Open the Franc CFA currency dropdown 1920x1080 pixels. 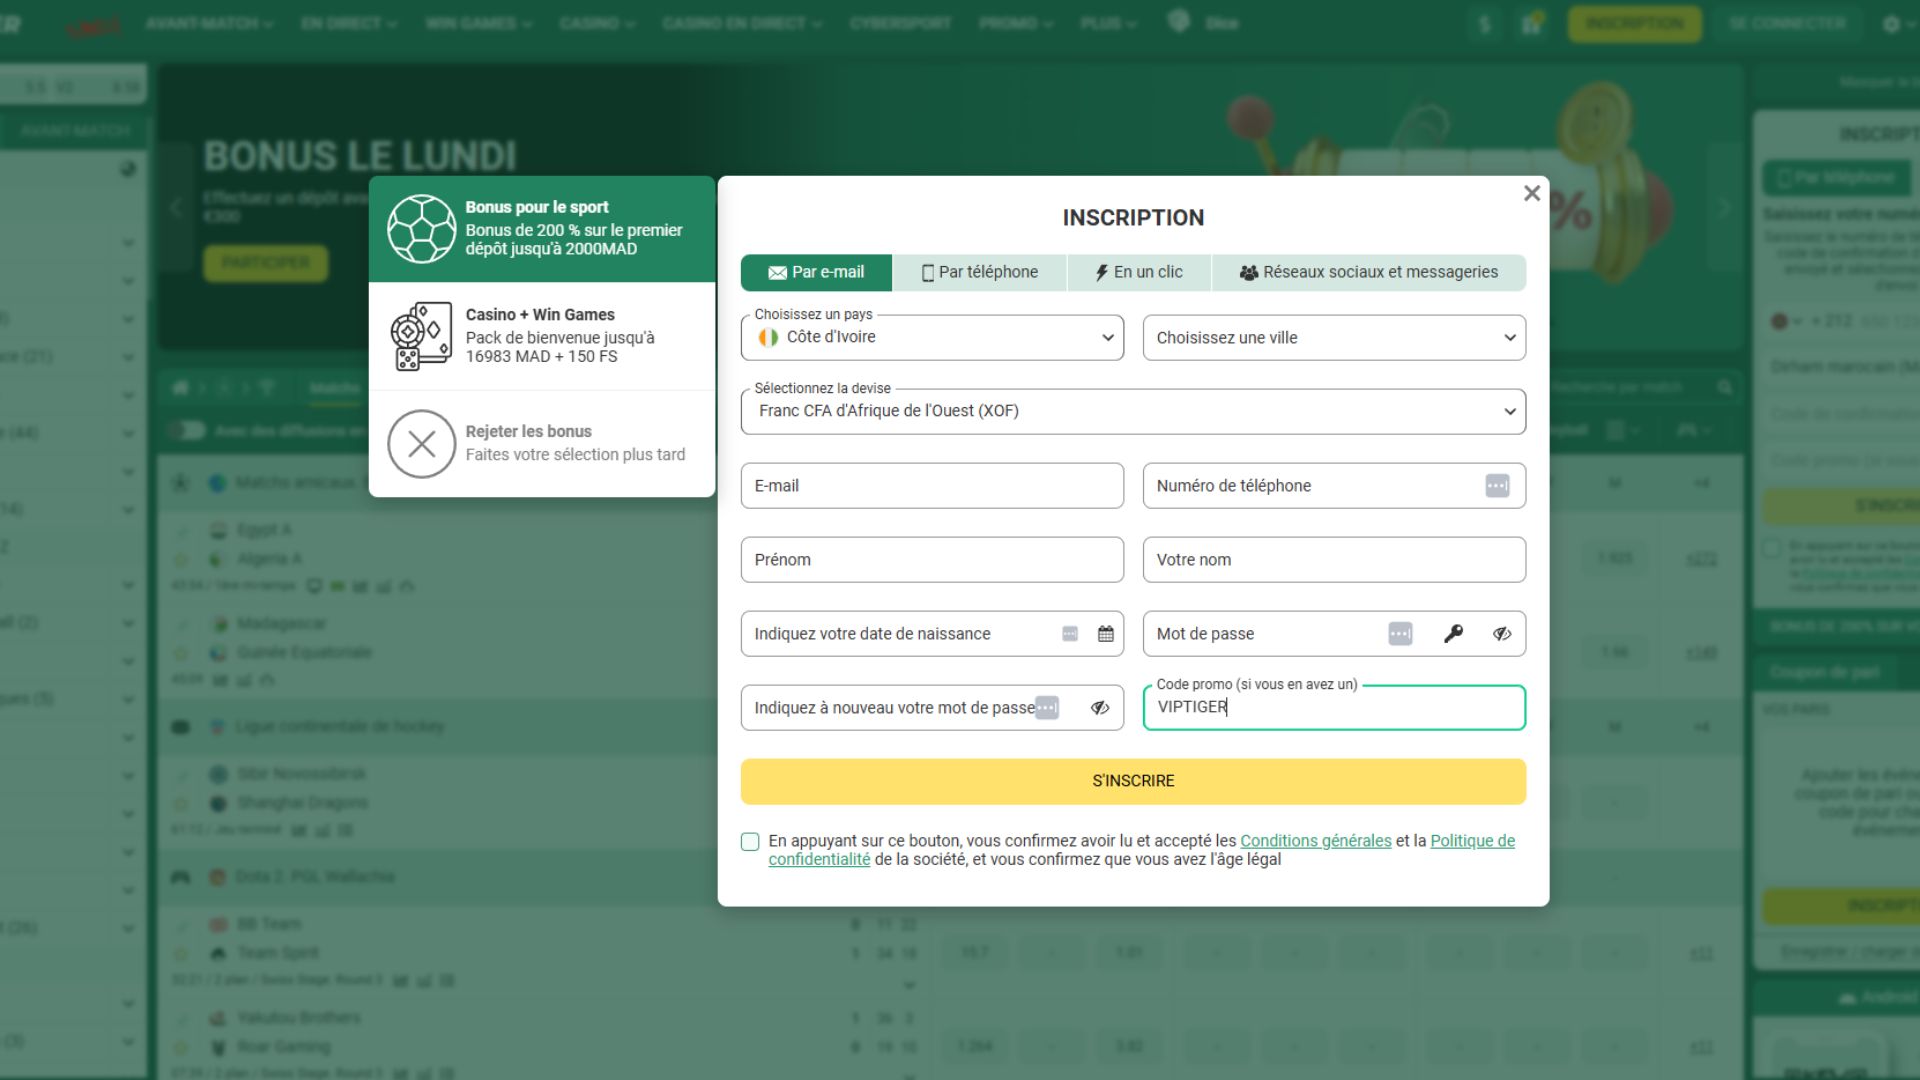(x=1132, y=412)
